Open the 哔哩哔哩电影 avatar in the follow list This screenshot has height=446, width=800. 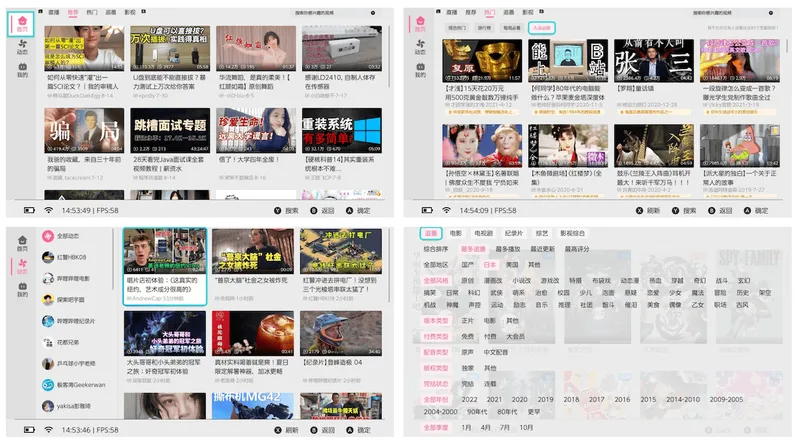point(48,279)
